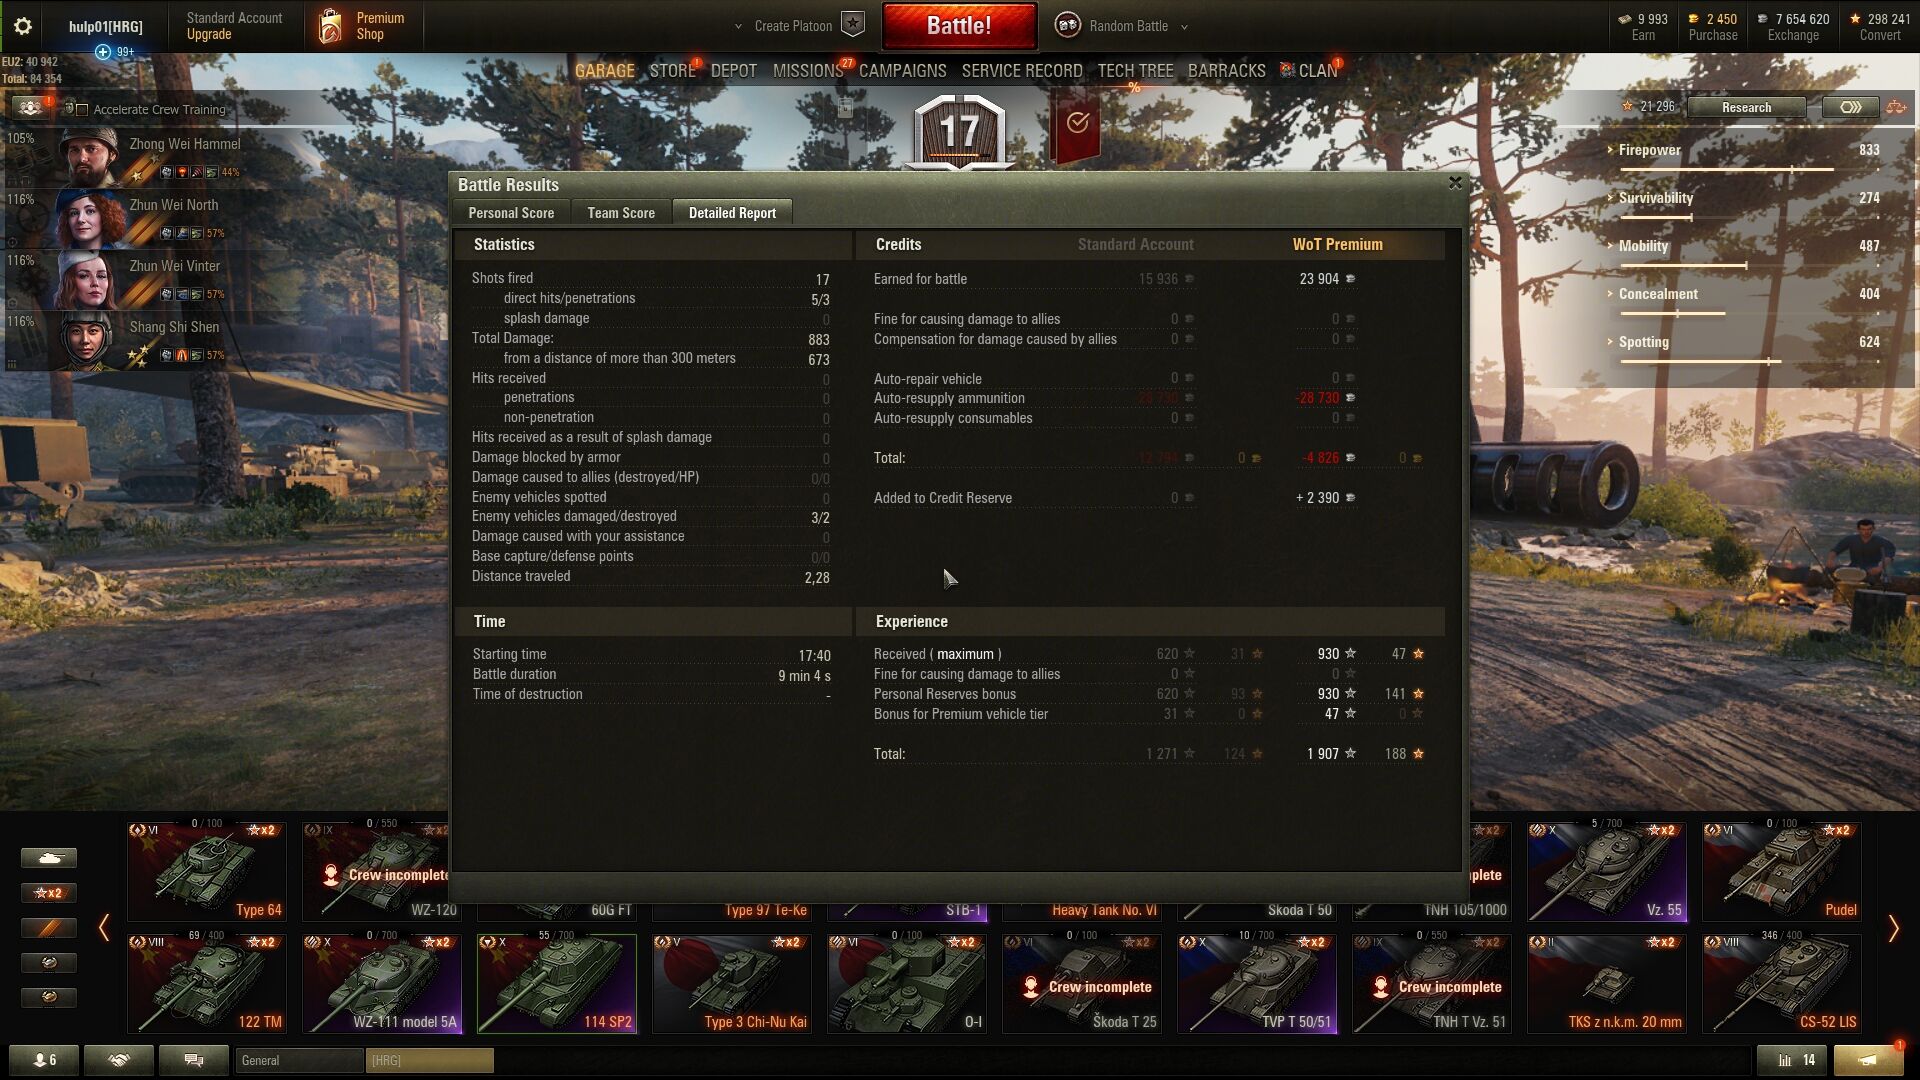Image resolution: width=1920 pixels, height=1080 pixels.
Task: Switch to the Team Score tab
Action: pos(621,213)
